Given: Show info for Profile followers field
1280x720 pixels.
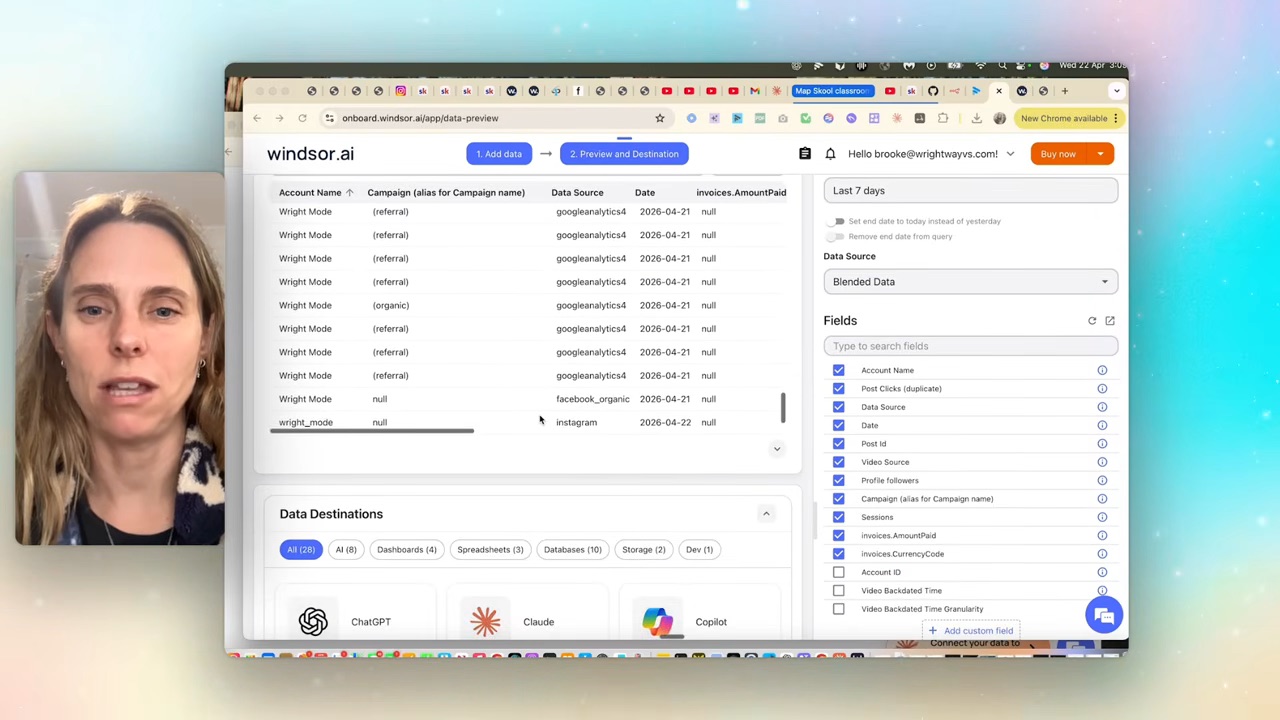Looking at the screenshot, I should 1102,480.
